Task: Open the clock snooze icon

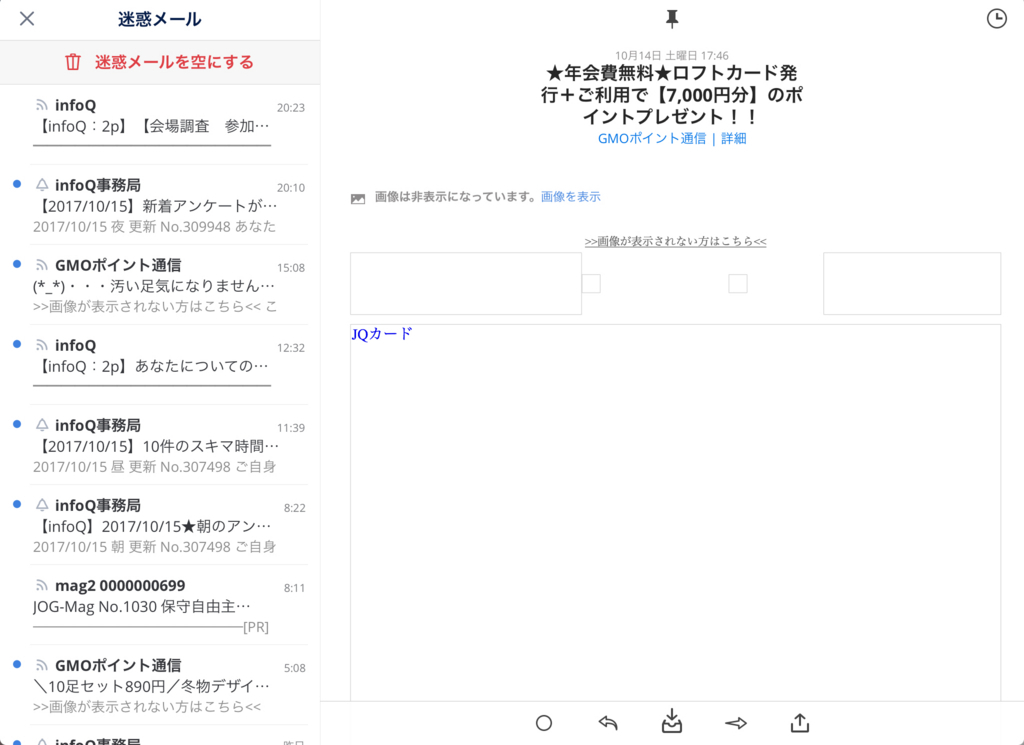Action: (997, 18)
